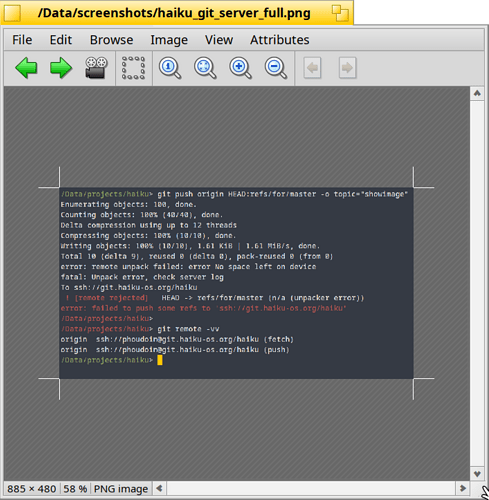Screen dimensions: 489x500
Task: Click the 885 × 480 dimensions status text
Action: click(32, 489)
